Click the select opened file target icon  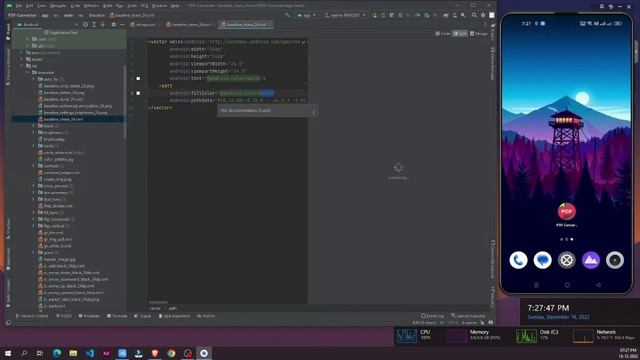[85, 24]
